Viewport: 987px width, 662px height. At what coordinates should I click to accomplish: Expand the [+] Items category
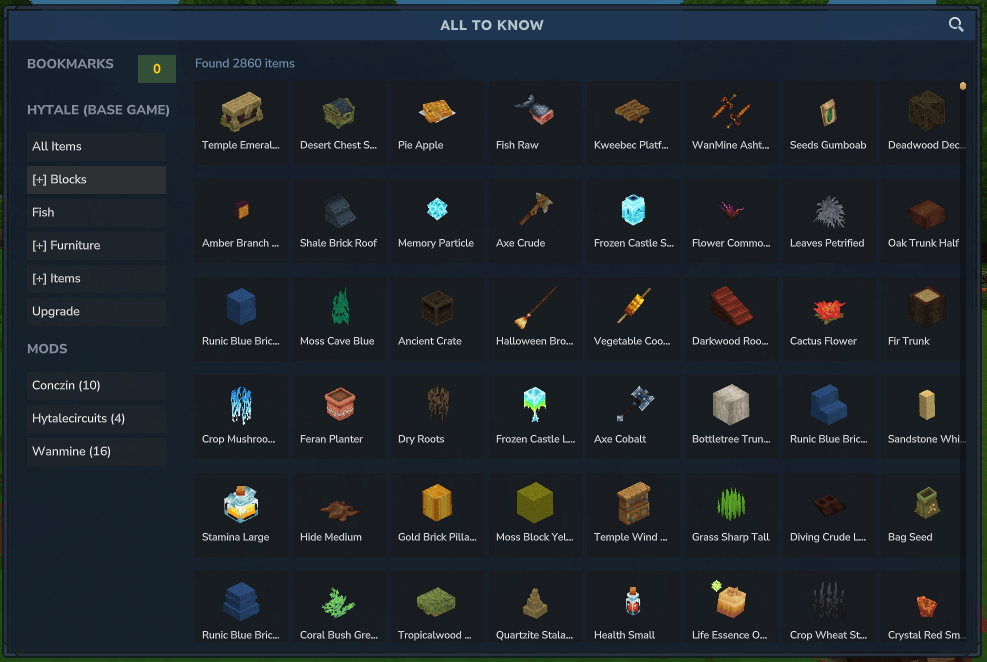point(96,279)
